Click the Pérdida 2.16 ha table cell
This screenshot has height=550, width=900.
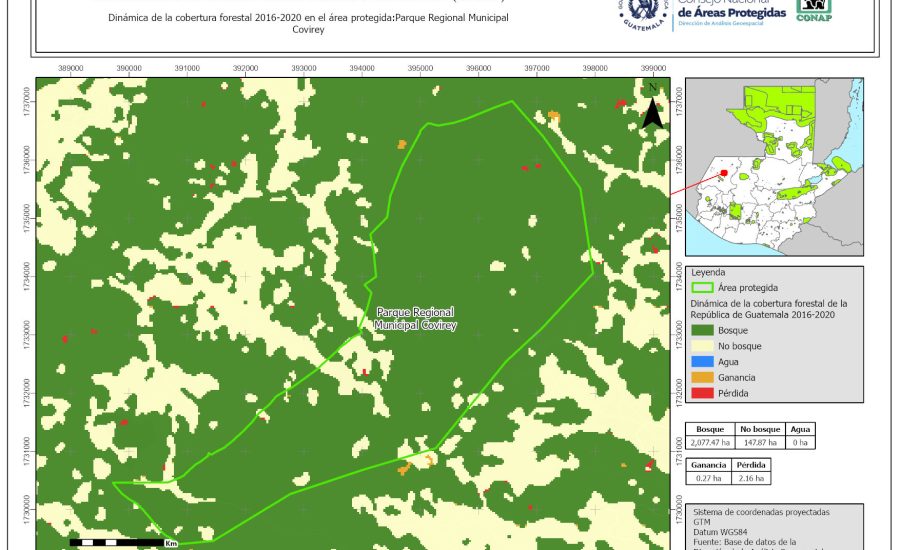752,478
